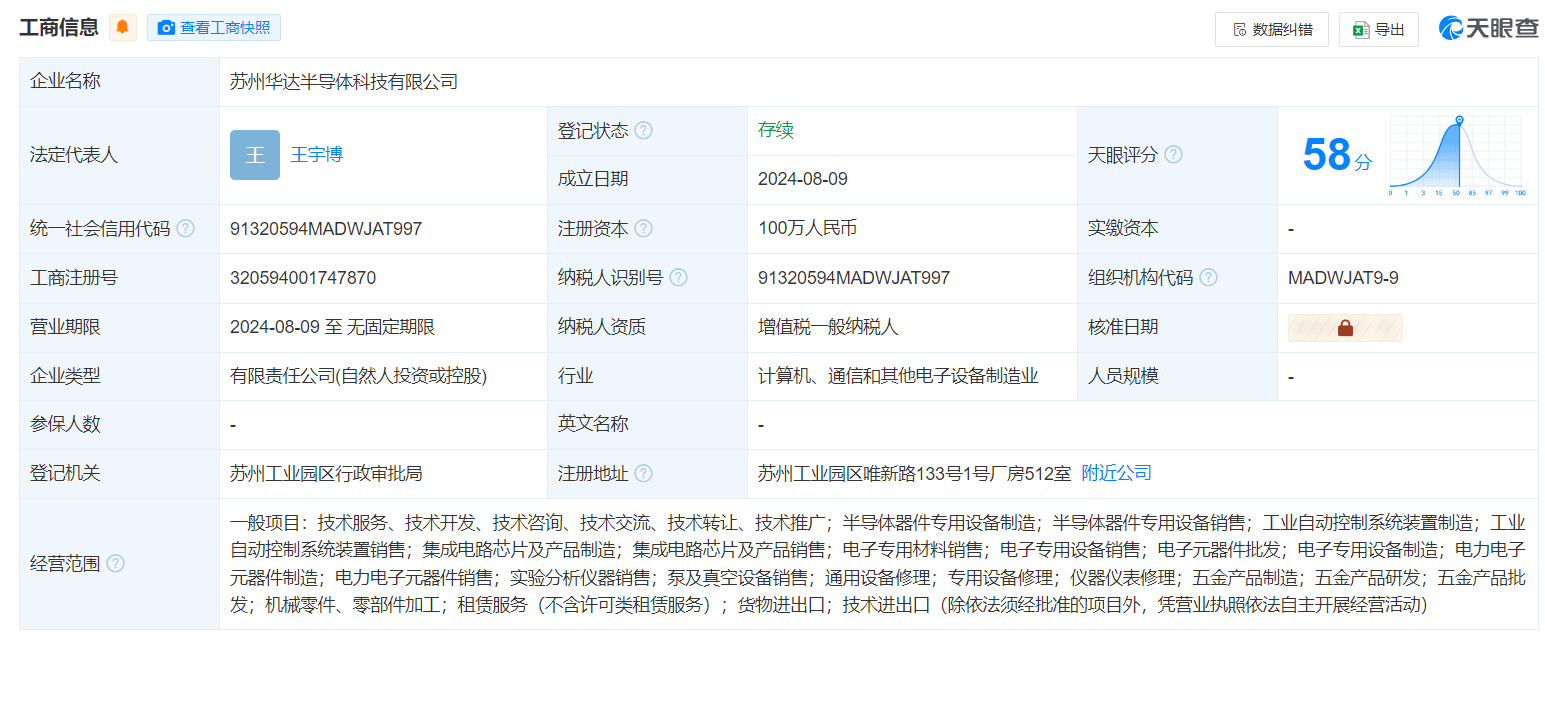Unlock the locked 核准日期 value
Image resolution: width=1545 pixels, height=704 pixels.
[x=1345, y=328]
